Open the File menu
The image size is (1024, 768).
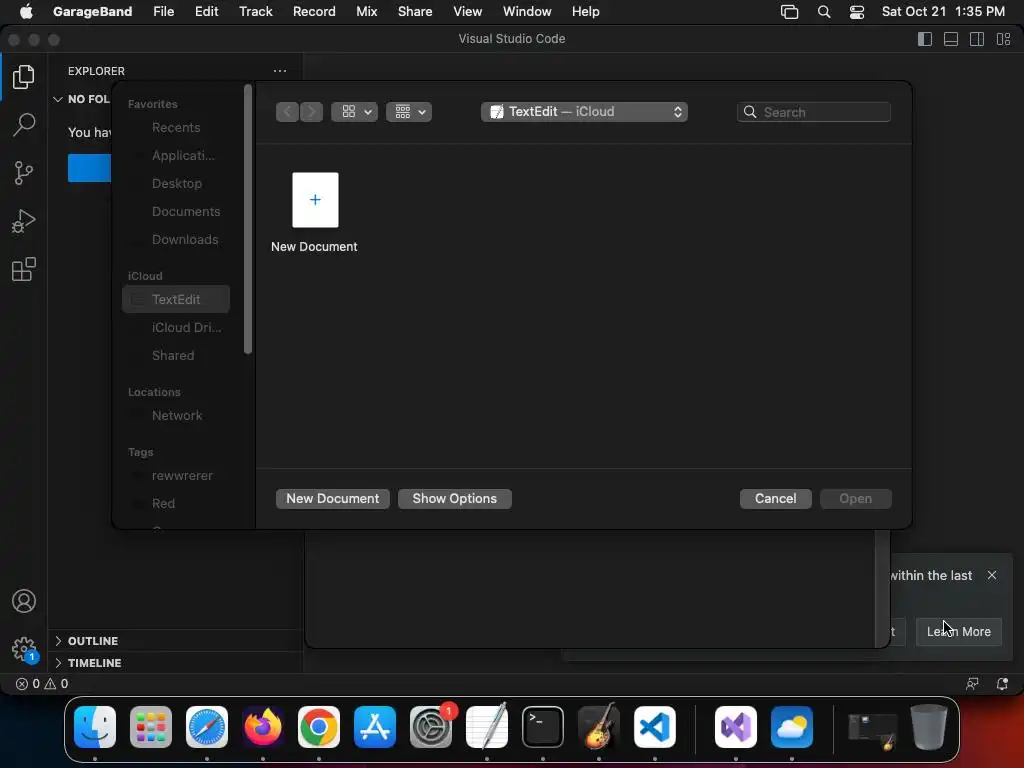[x=163, y=12]
